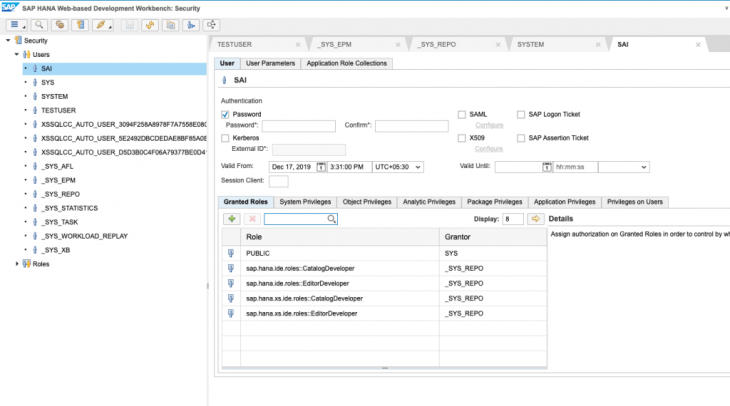Click the Configure link under X509
The height and width of the screenshot is (406, 730).
489,149
